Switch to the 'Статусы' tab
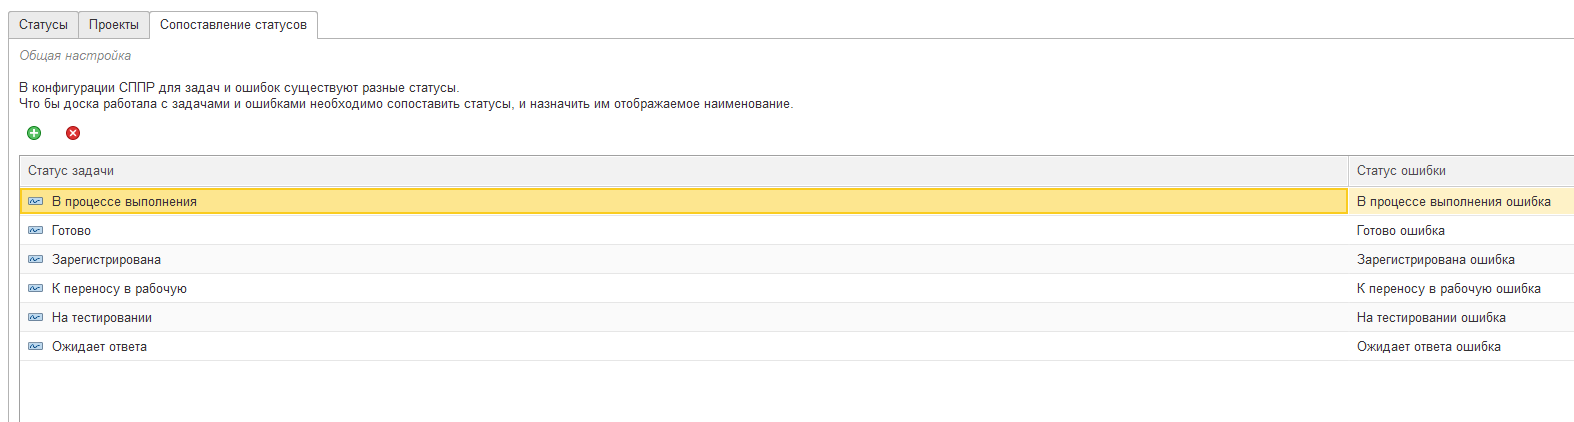This screenshot has width=1574, height=422. pyautogui.click(x=43, y=25)
